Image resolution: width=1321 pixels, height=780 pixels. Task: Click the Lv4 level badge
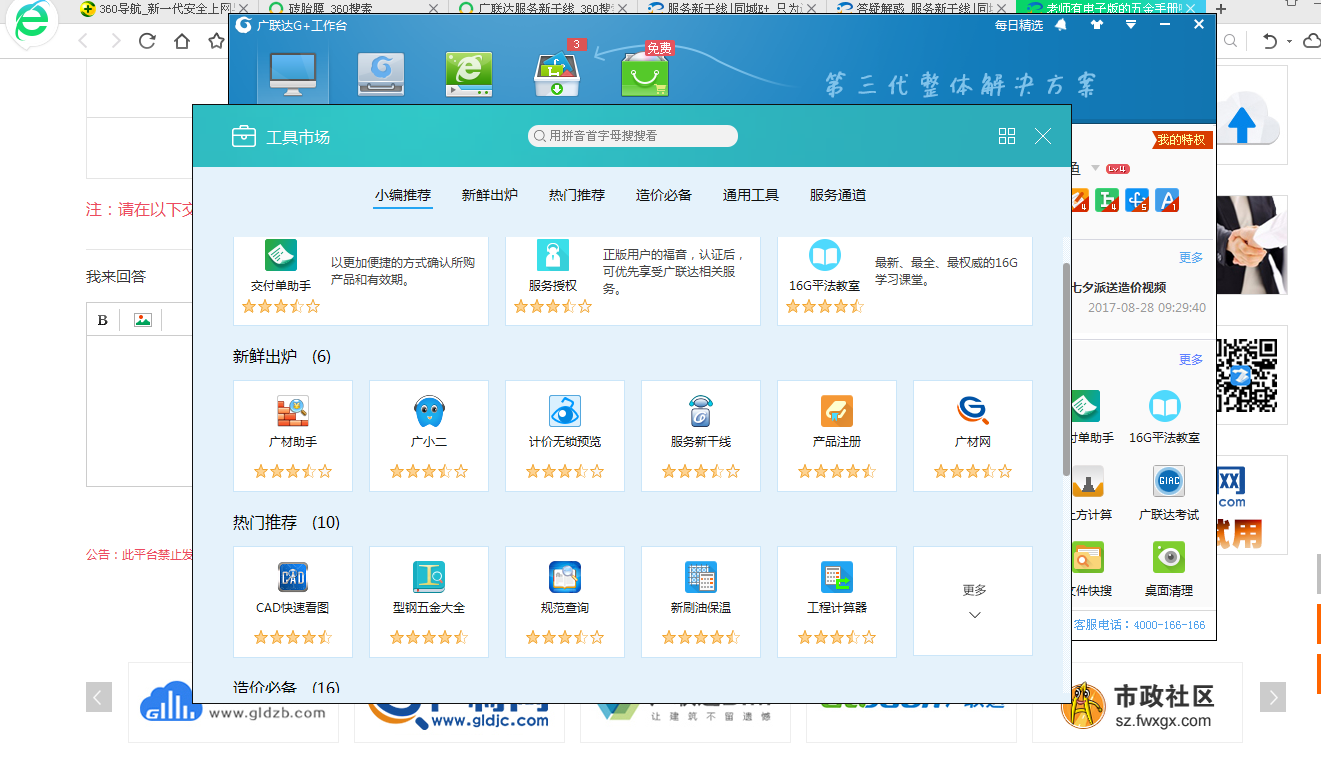1118,168
